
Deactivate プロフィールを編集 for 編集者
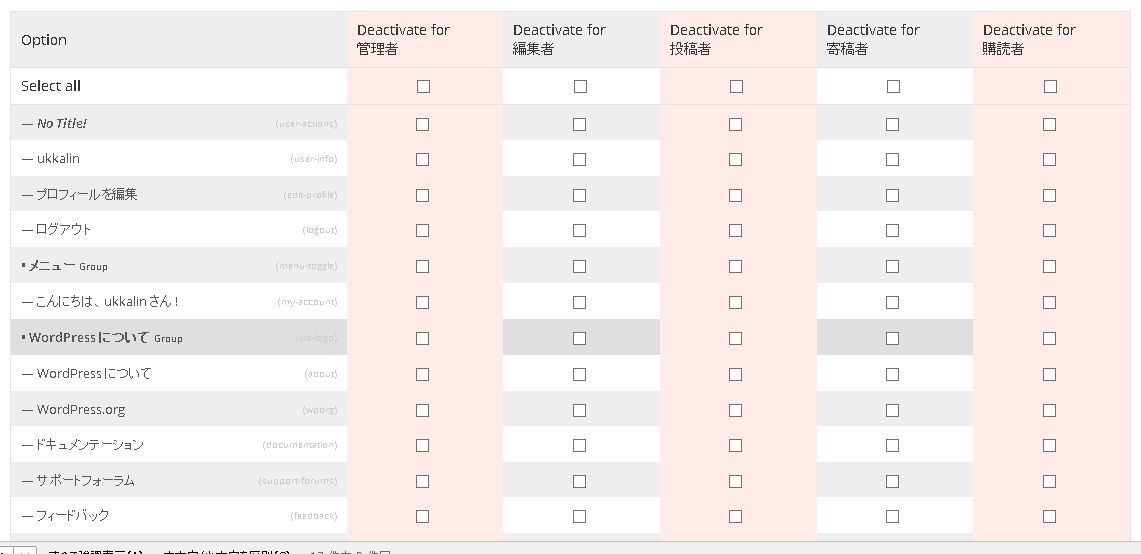pos(579,195)
